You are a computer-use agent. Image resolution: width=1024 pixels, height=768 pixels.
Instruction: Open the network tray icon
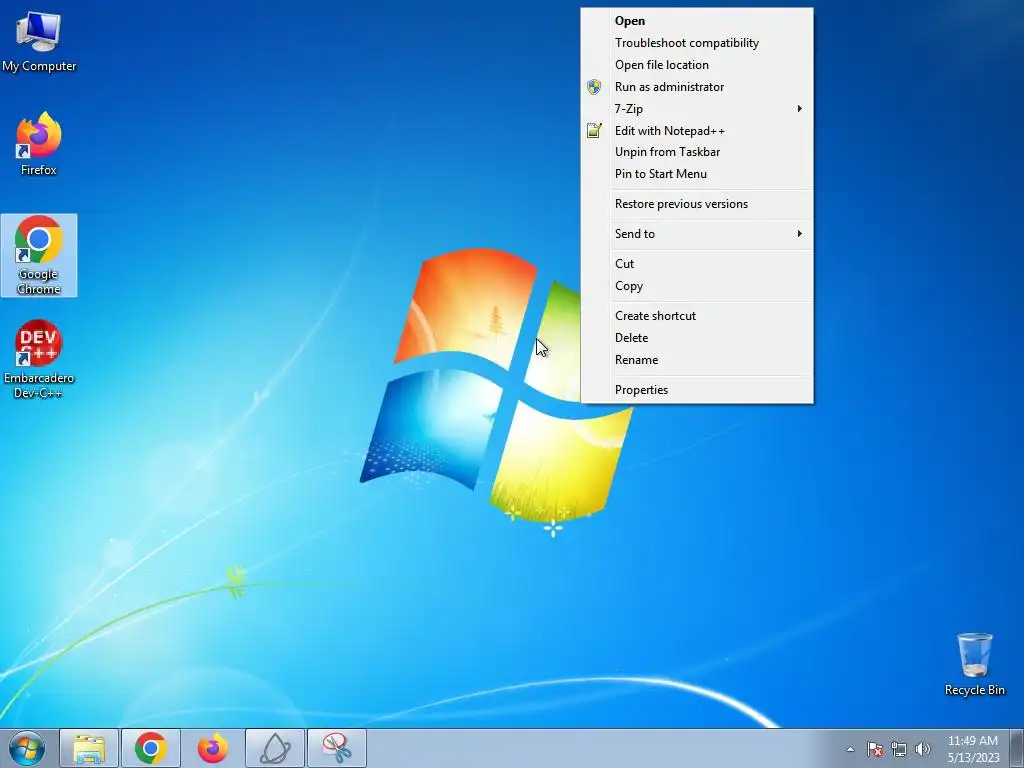(899, 749)
